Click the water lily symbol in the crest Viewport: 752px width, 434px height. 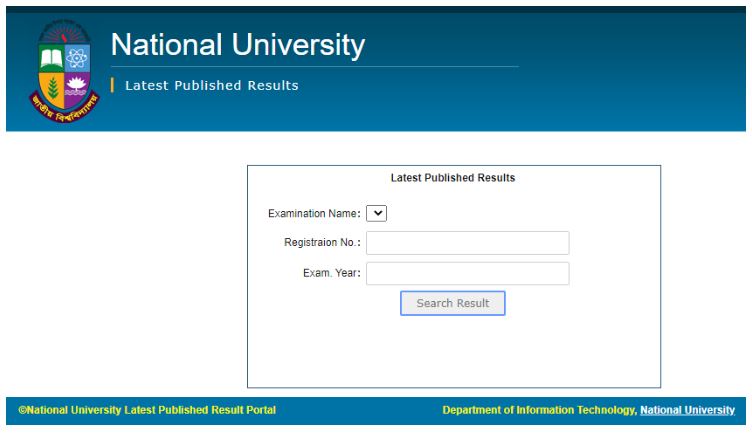76,84
